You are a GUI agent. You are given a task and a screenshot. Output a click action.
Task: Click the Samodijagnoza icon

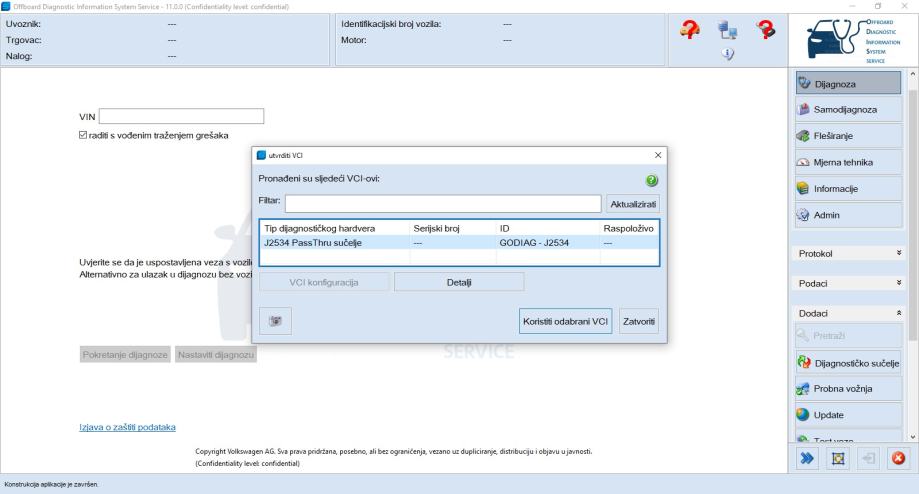(804, 110)
